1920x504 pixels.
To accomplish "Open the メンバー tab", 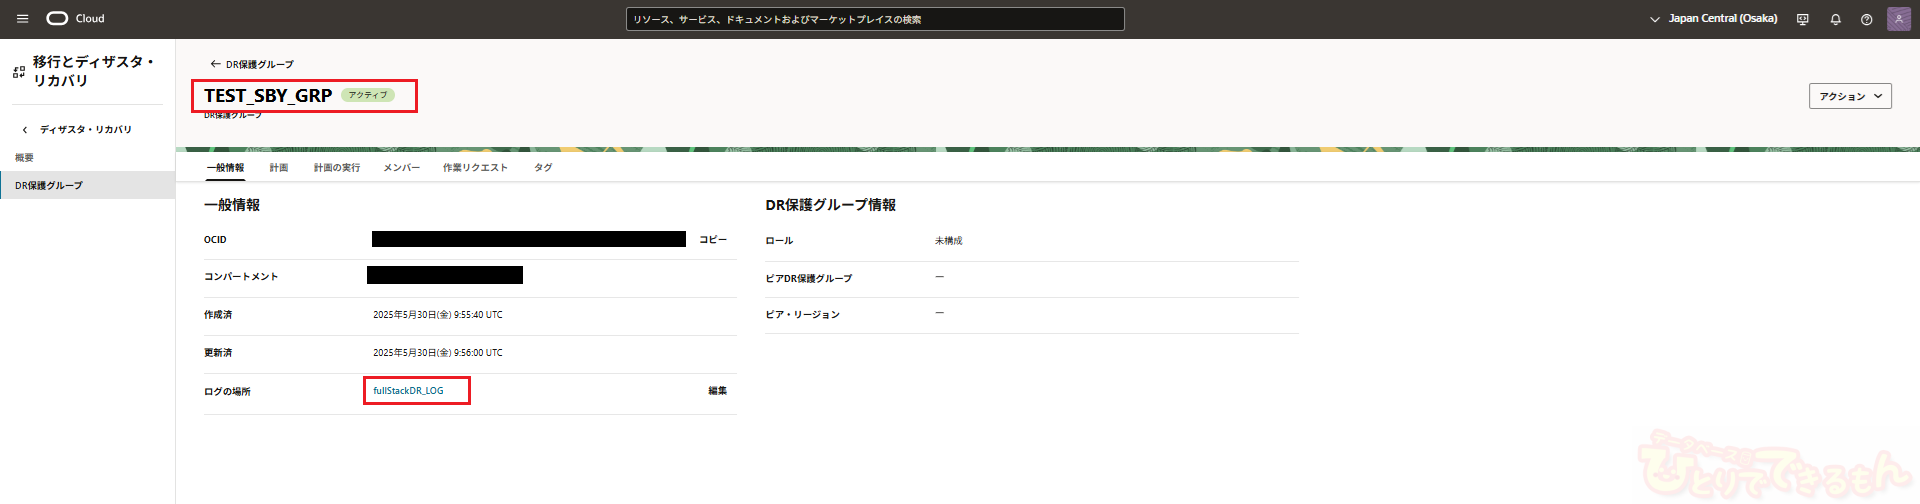I will [x=401, y=168].
